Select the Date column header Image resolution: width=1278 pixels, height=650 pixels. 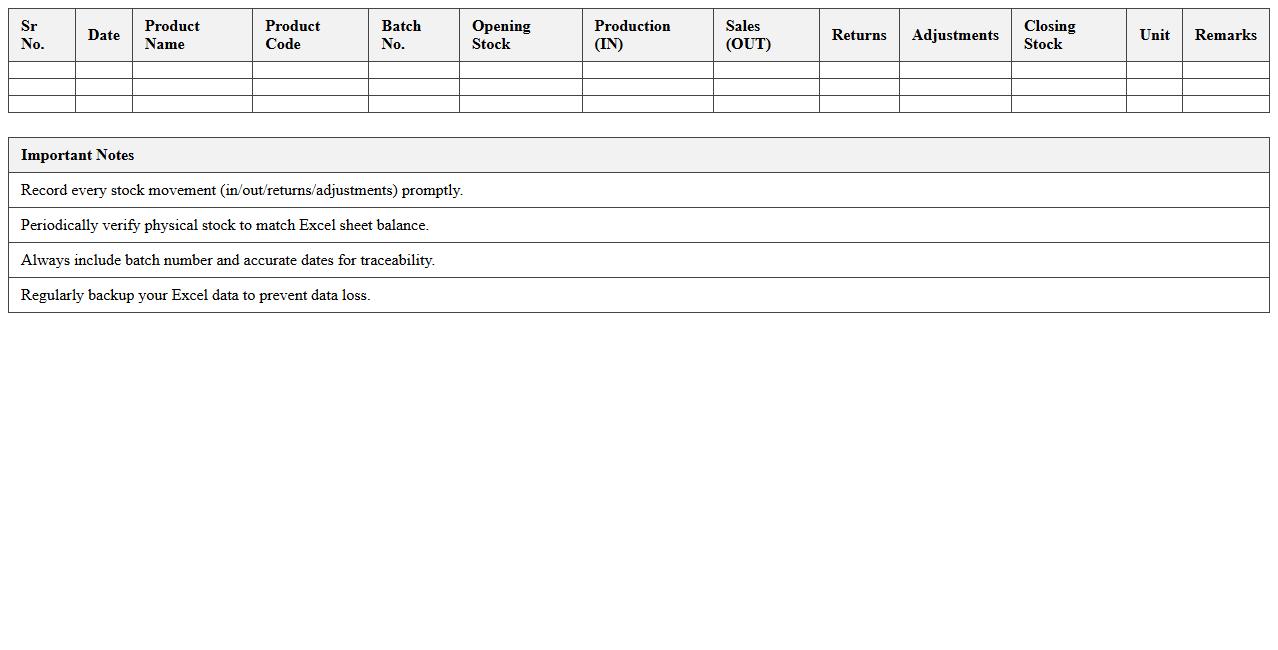point(103,35)
